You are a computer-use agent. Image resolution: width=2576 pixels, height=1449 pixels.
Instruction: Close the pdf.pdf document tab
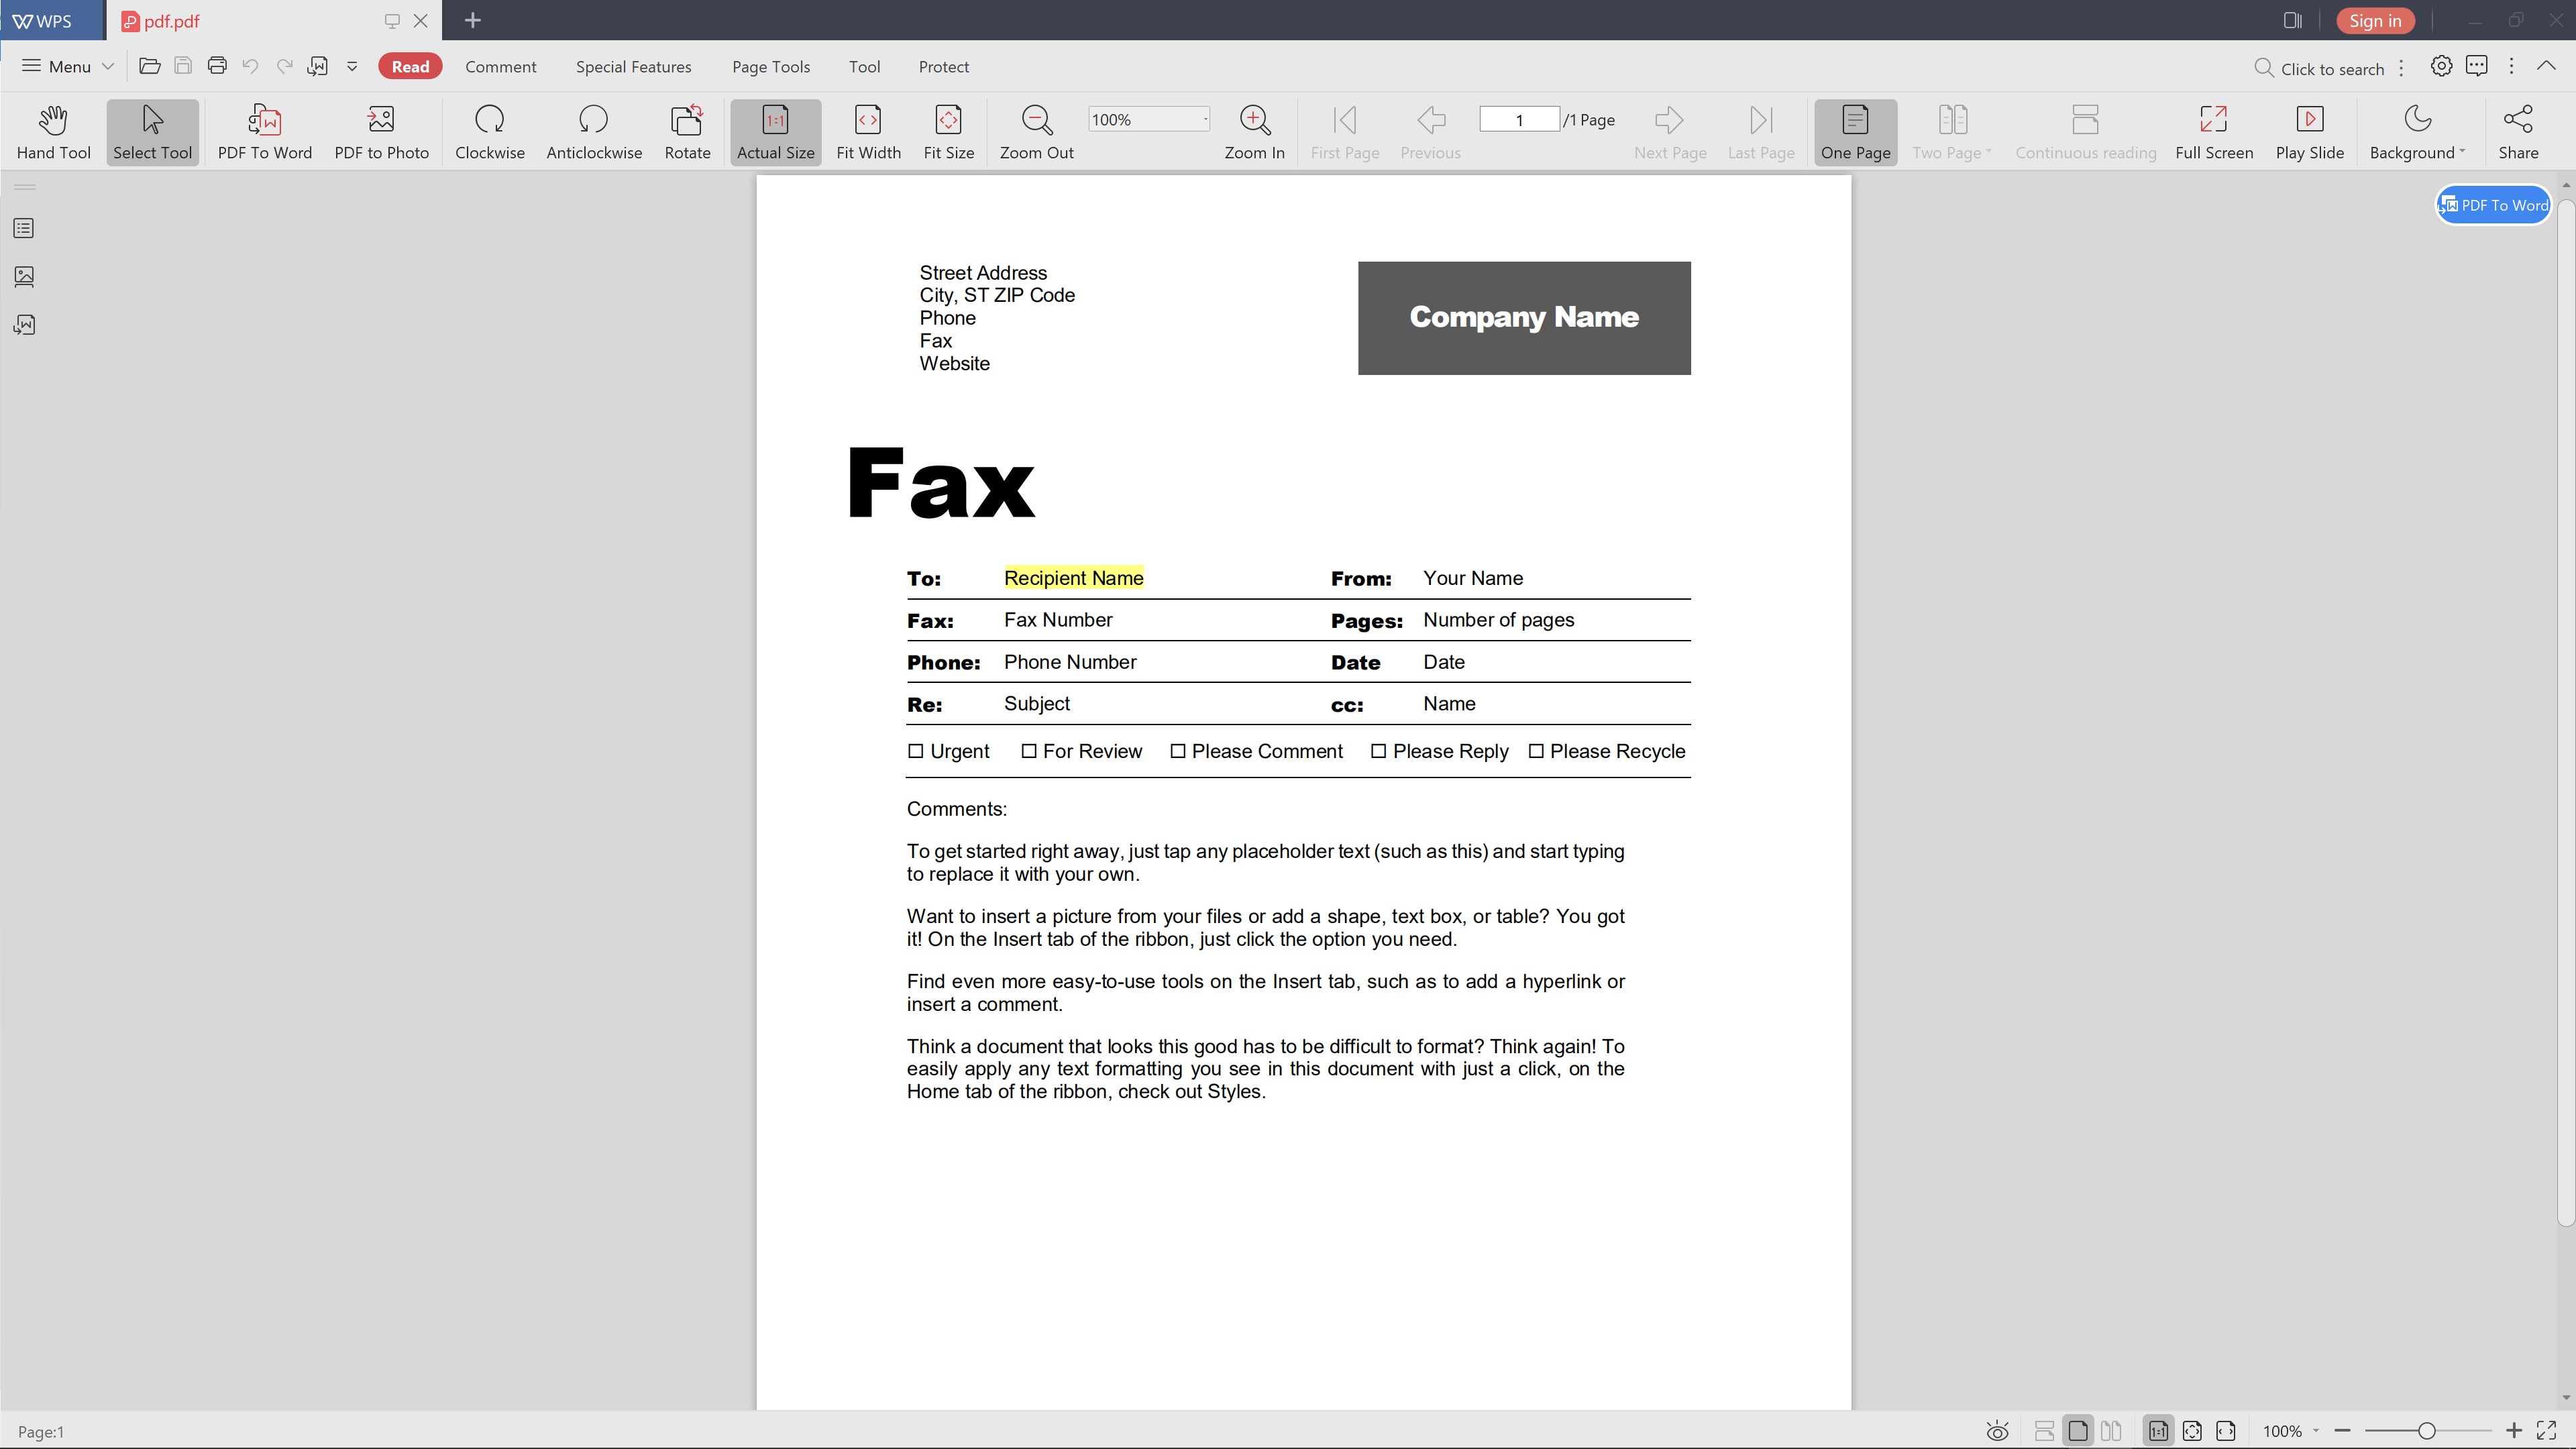(x=421, y=20)
